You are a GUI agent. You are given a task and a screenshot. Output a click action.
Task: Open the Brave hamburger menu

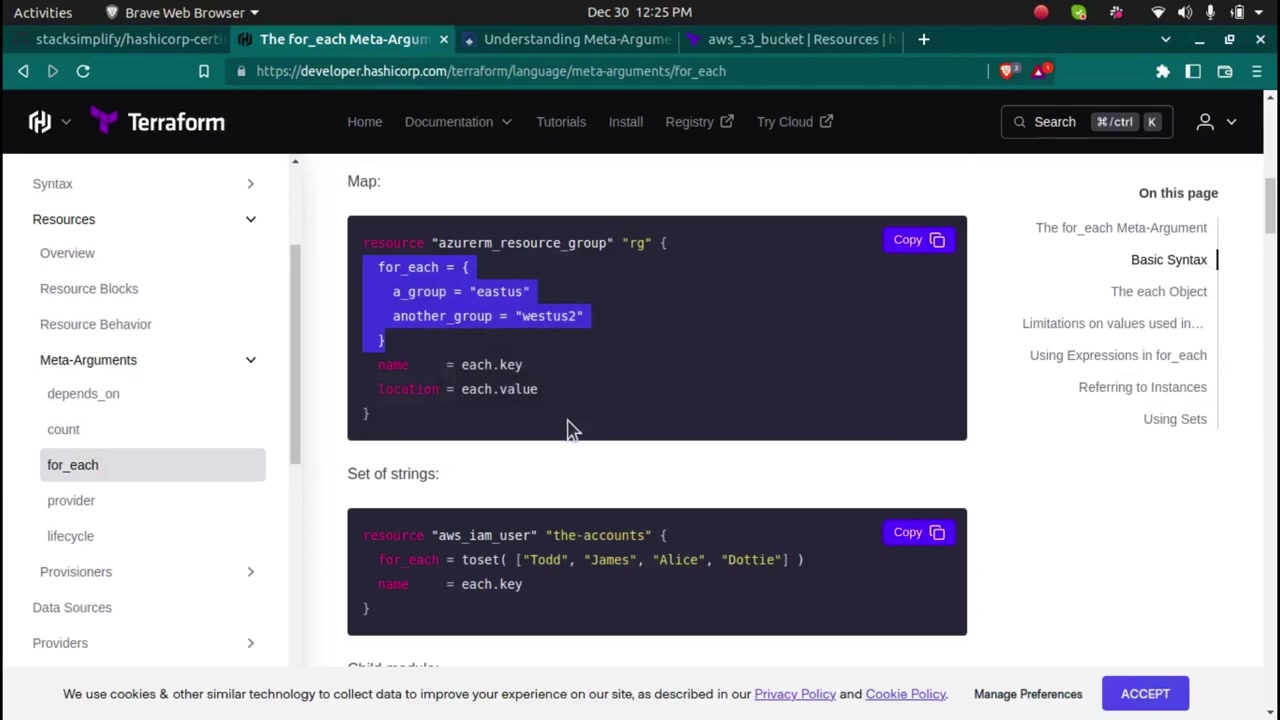[1257, 71]
